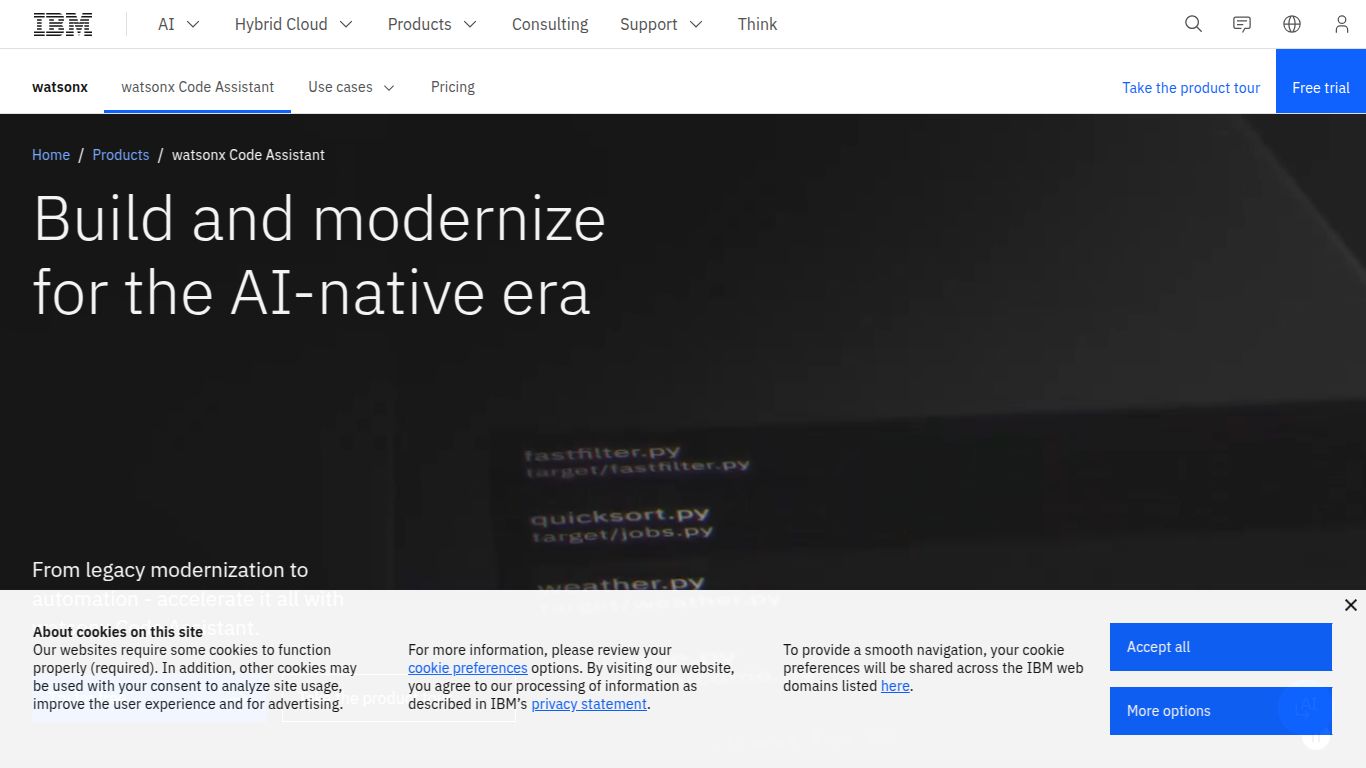Expand the Support dropdown
The image size is (1366, 768).
click(661, 23)
